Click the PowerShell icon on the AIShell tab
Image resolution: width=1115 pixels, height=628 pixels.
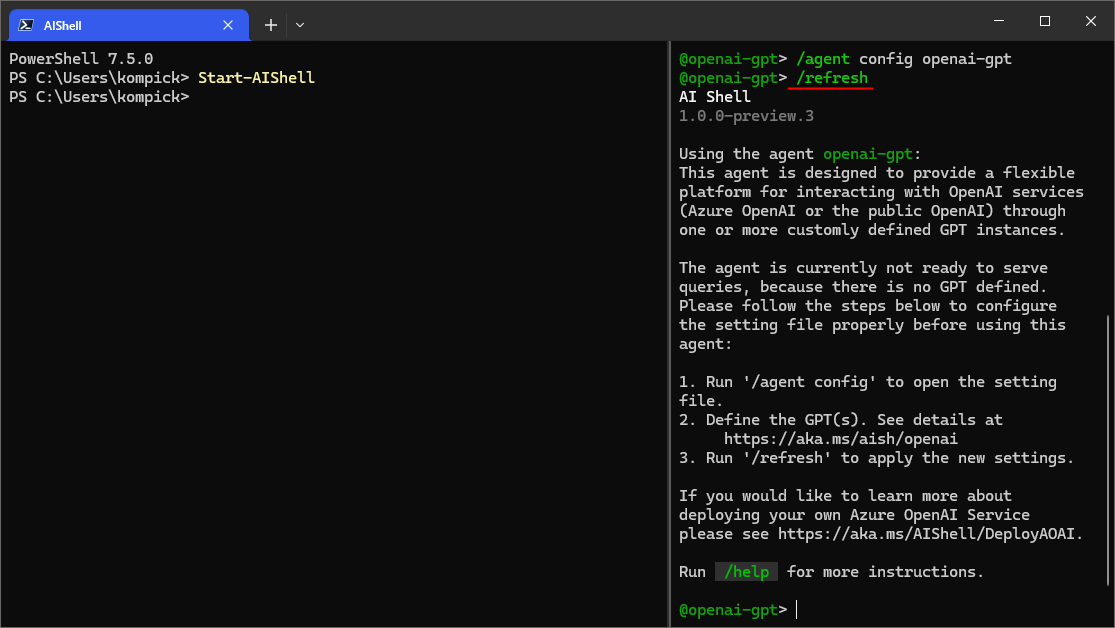tap(26, 25)
